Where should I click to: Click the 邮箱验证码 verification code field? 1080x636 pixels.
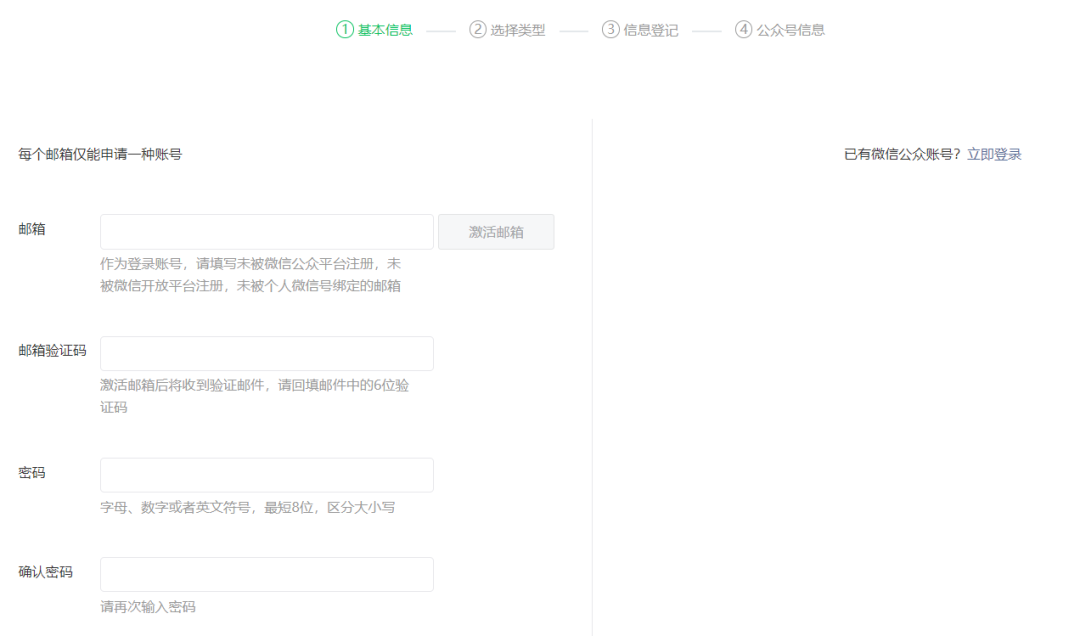267,354
